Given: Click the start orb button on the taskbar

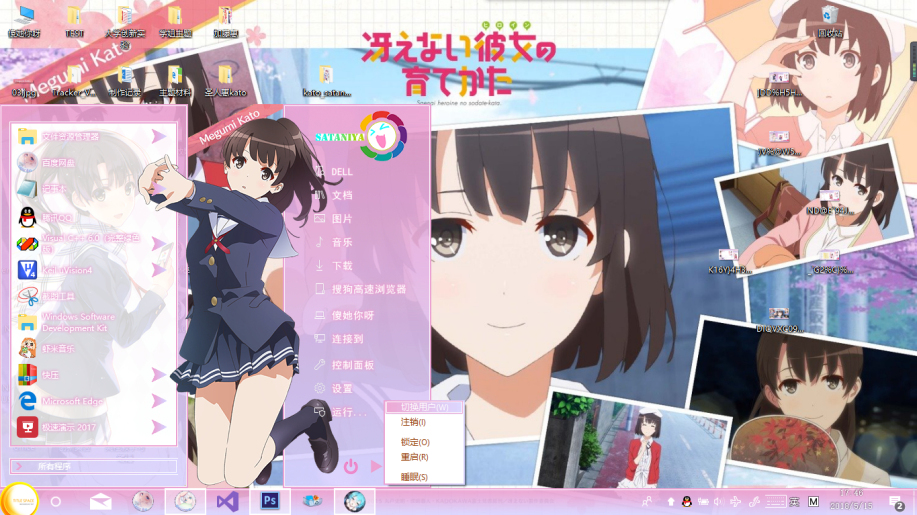Looking at the screenshot, I should click(20, 500).
